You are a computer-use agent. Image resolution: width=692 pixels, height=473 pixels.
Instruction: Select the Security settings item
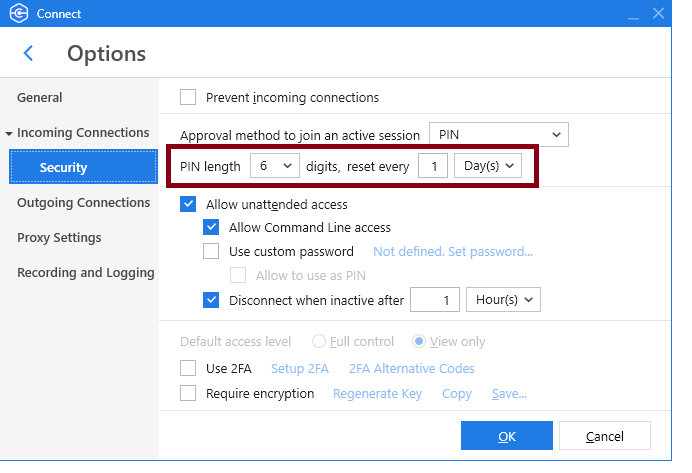point(63,168)
